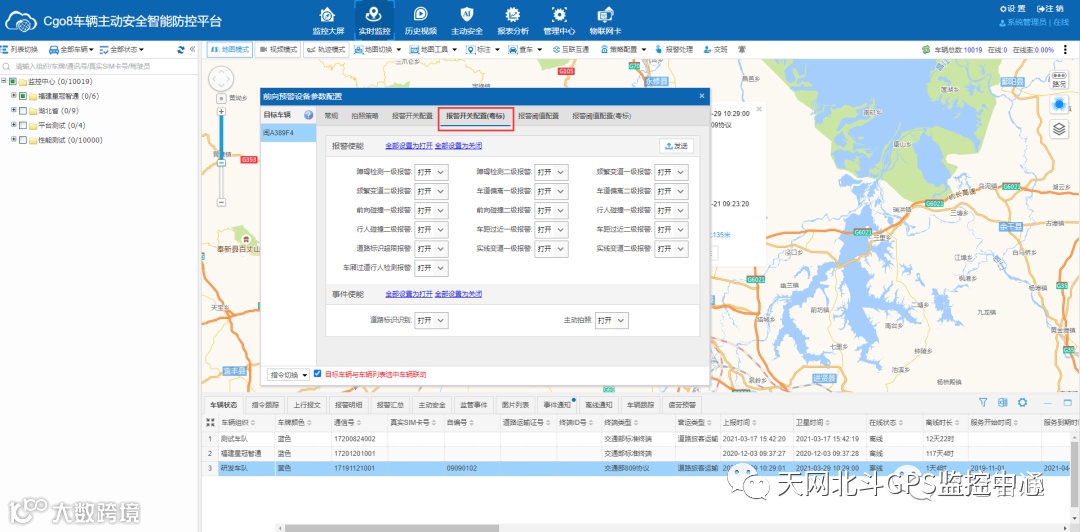Toggle the 监控中心 checkbox
Image resolution: width=1080 pixels, height=532 pixels.
coord(13,81)
